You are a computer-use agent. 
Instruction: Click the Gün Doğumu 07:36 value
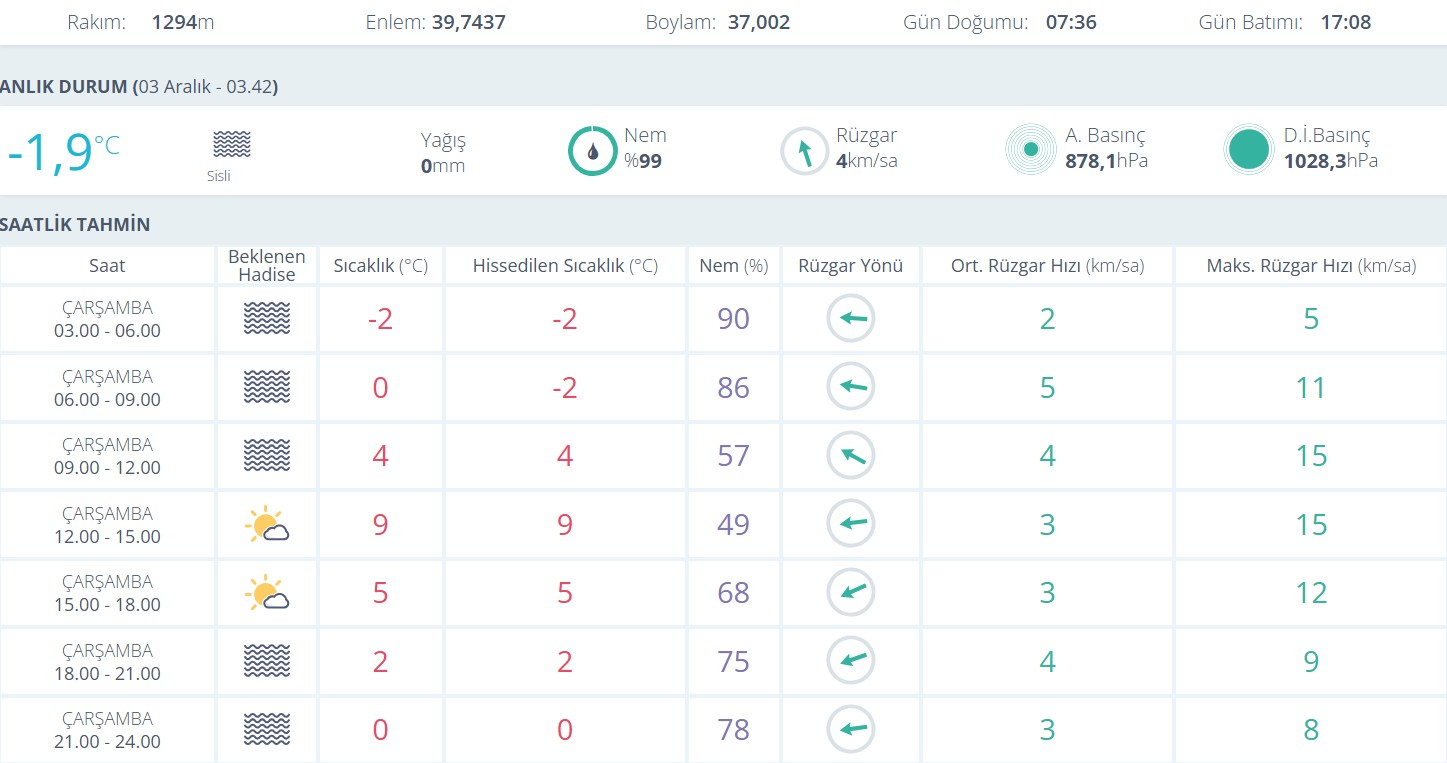pyautogui.click(x=1071, y=22)
